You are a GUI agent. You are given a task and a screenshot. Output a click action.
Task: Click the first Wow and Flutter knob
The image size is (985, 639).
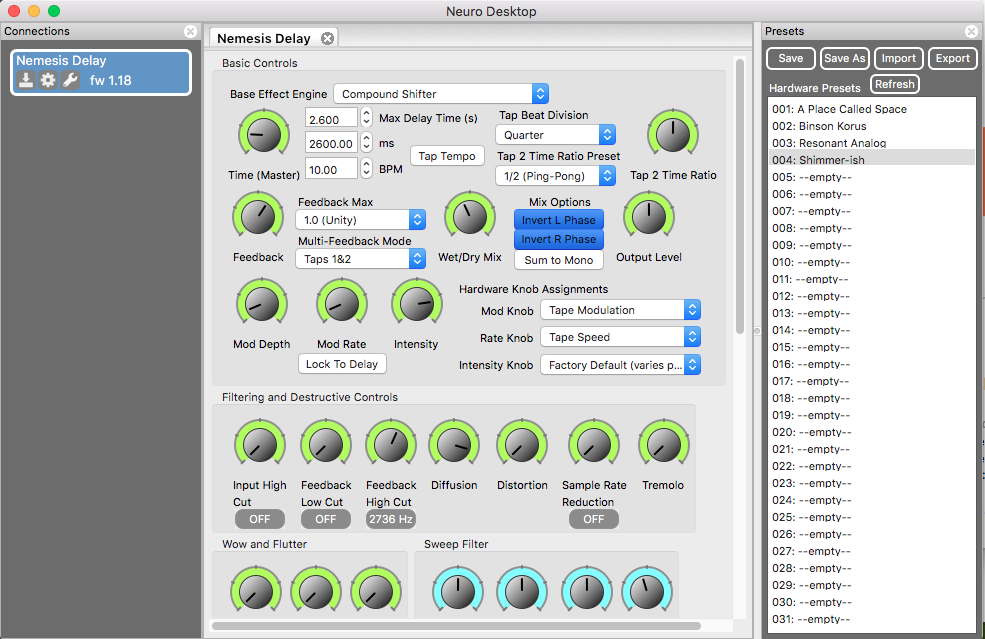click(256, 591)
